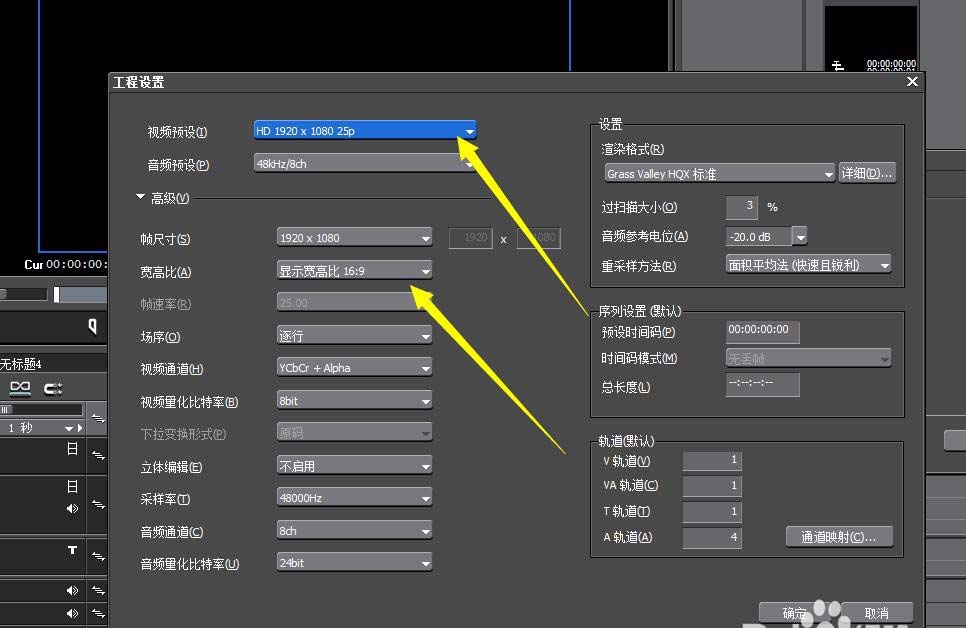Open the 立体编辑 dropdown
966x628 pixels.
[354, 466]
